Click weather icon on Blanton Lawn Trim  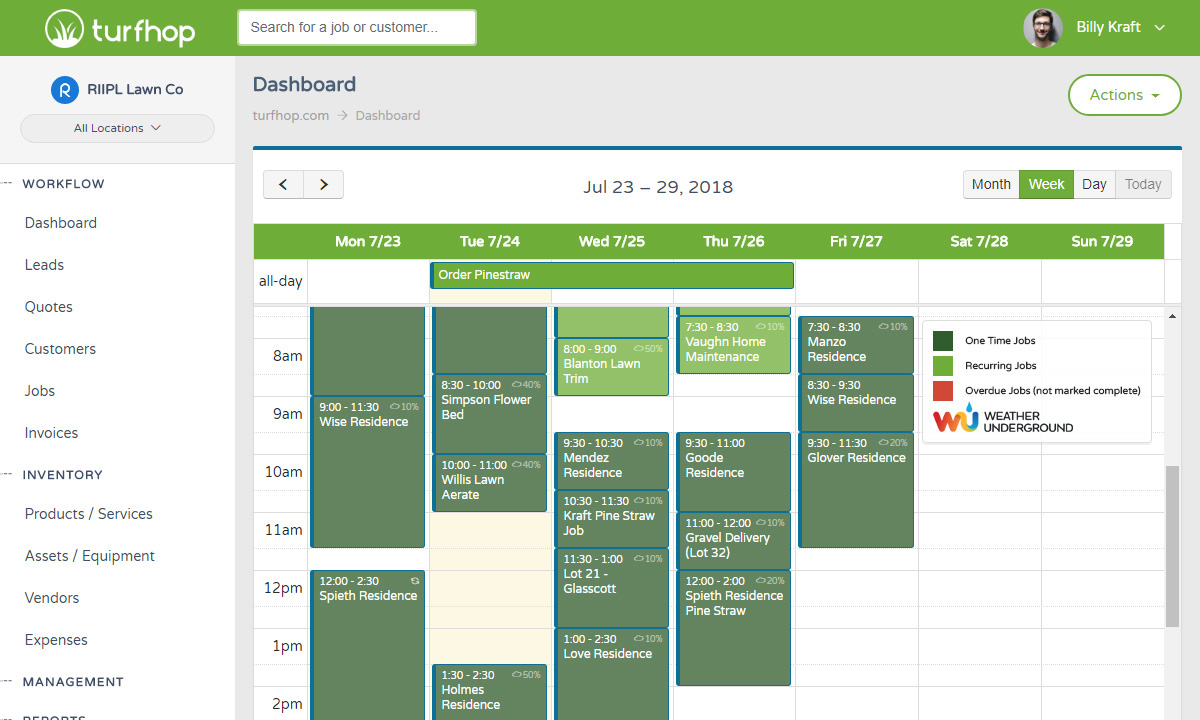click(x=639, y=349)
